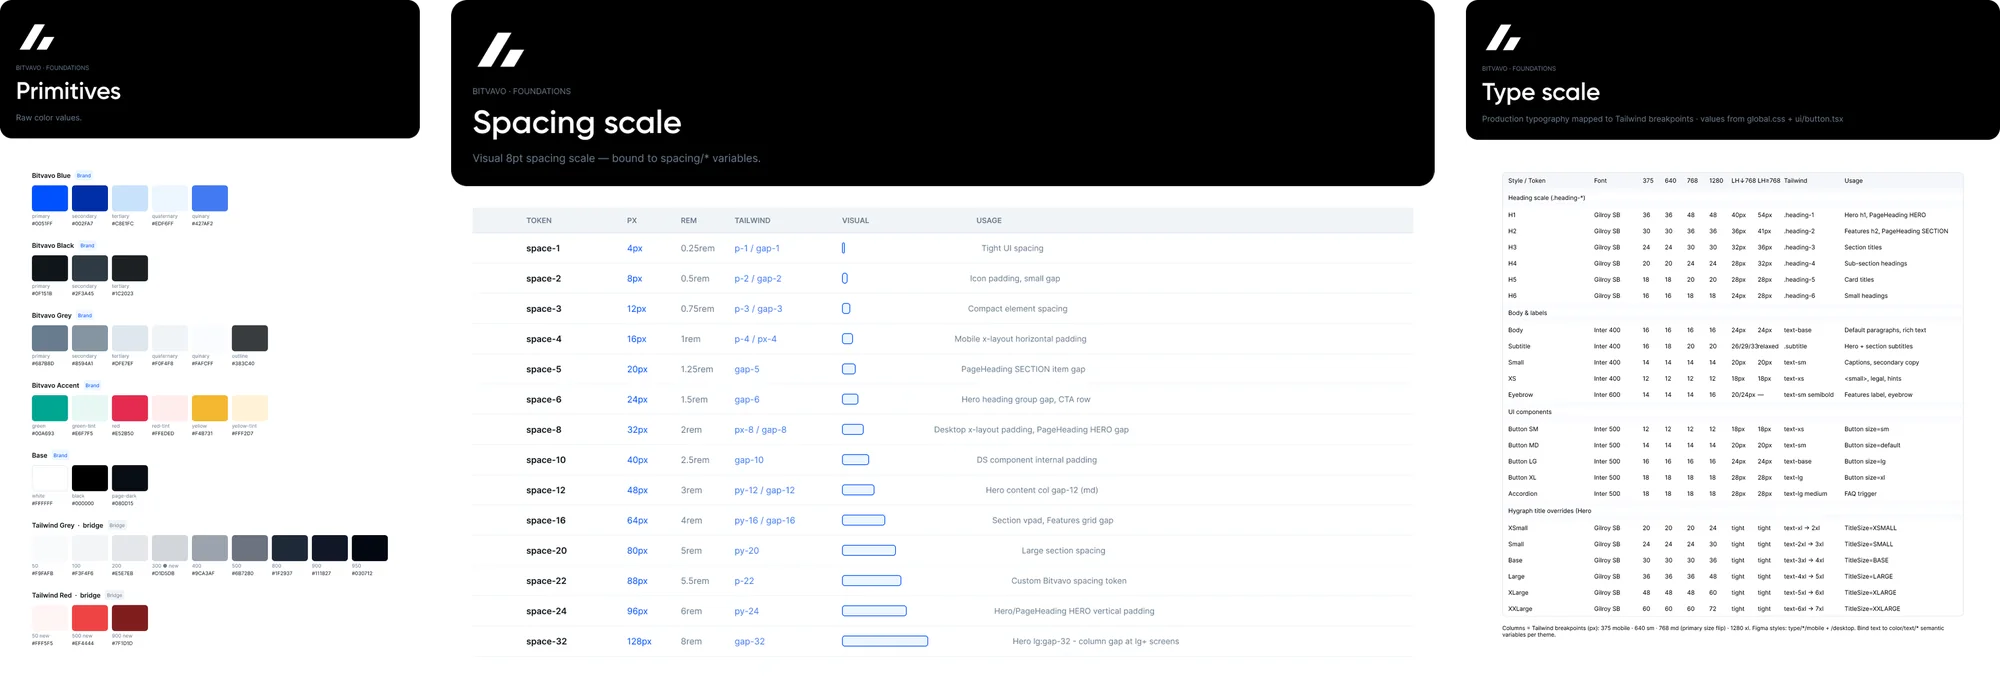The width and height of the screenshot is (2000, 678).
Task: Click the 'gap-32' Tailwind class
Action: click(x=750, y=641)
